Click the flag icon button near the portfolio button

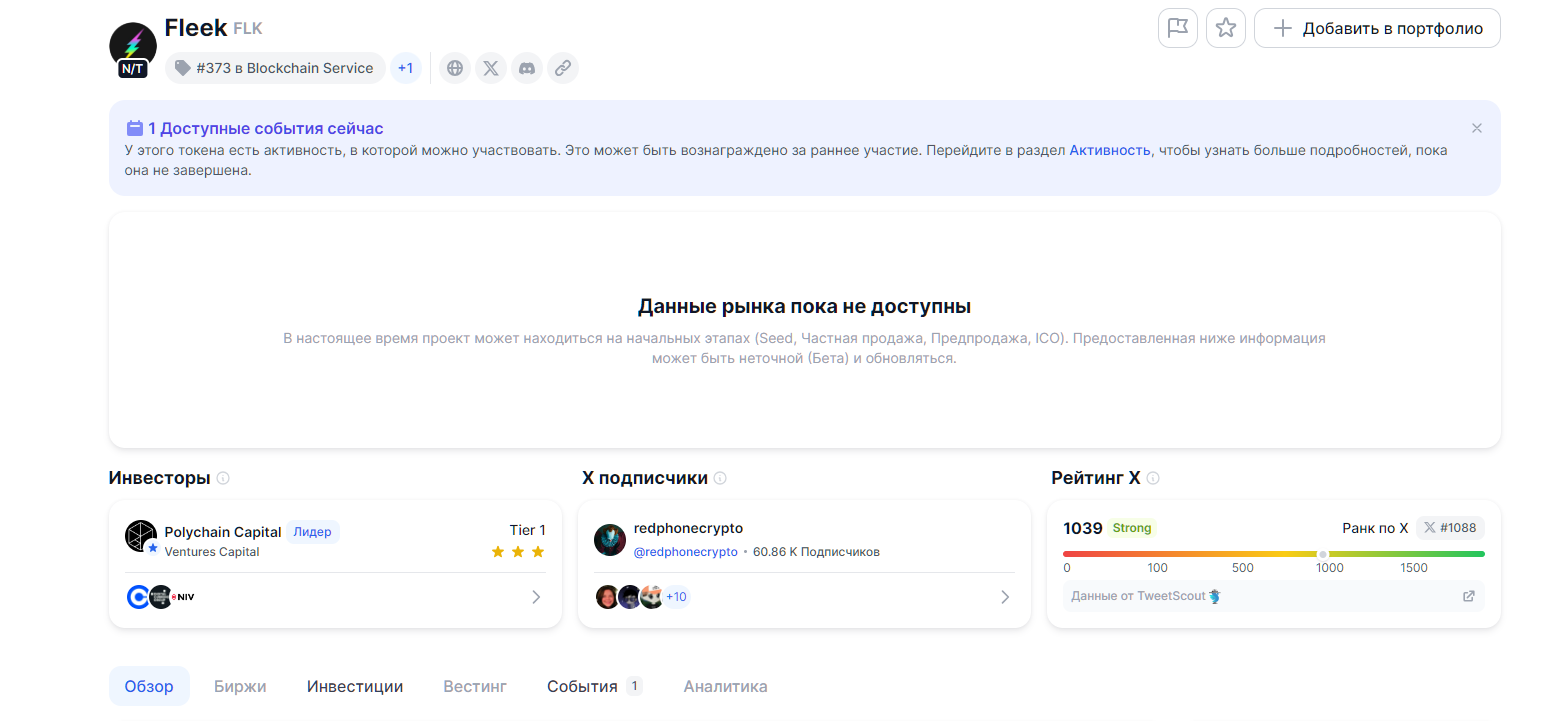click(1178, 28)
